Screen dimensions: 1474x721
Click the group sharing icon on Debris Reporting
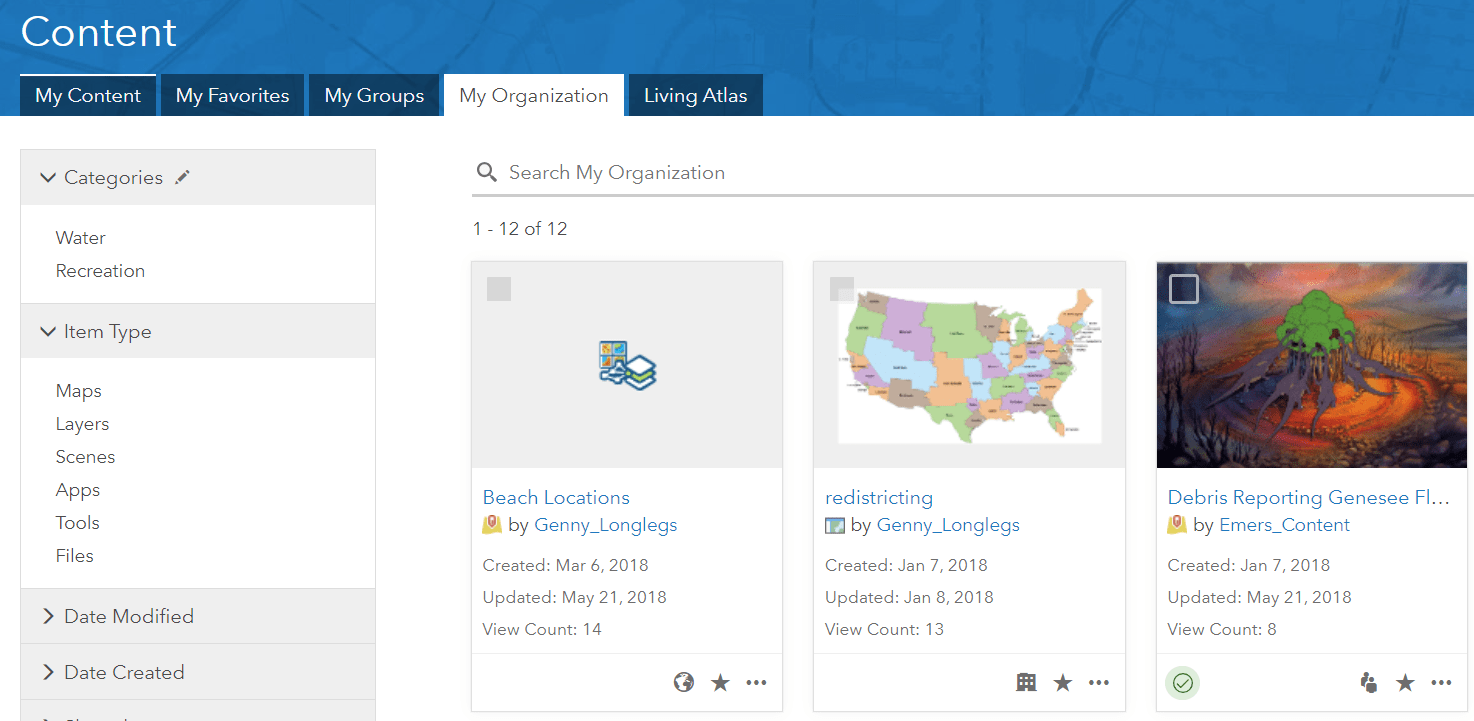[x=1369, y=683]
